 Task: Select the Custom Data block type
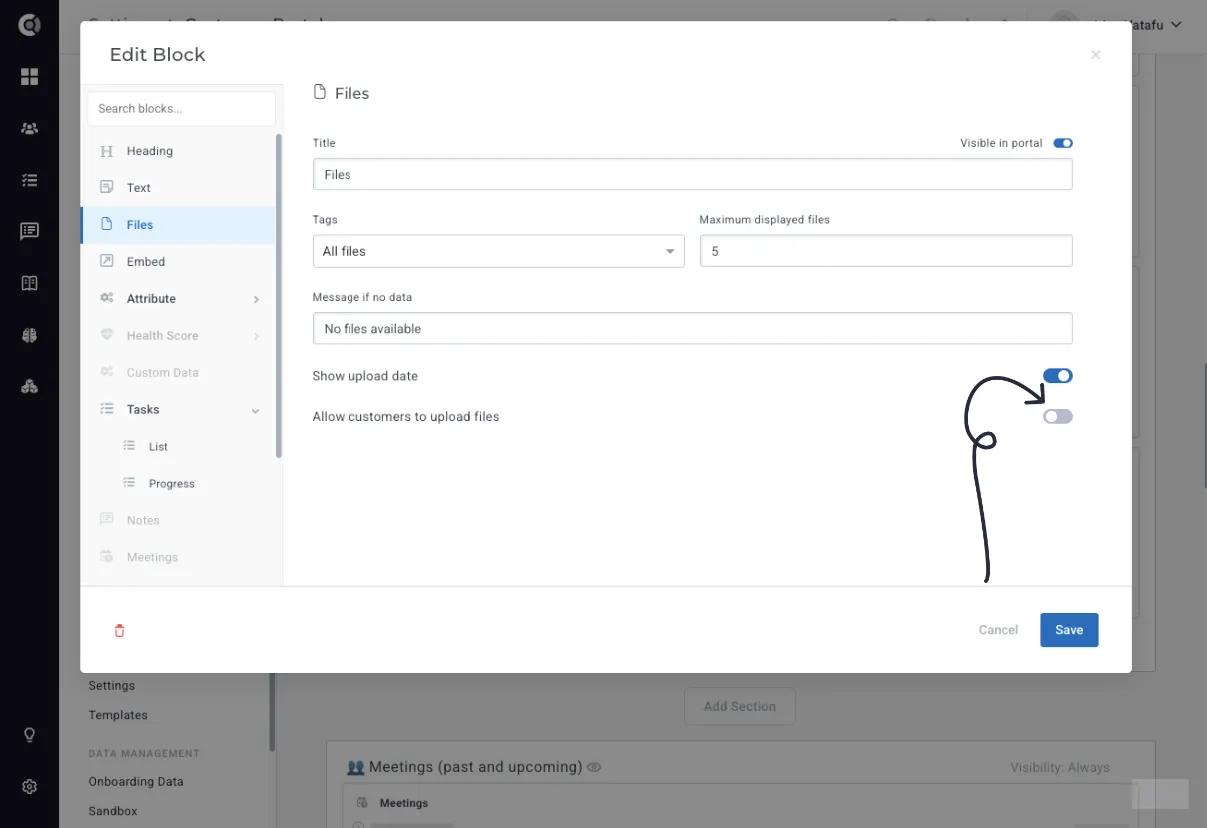tap(178, 373)
